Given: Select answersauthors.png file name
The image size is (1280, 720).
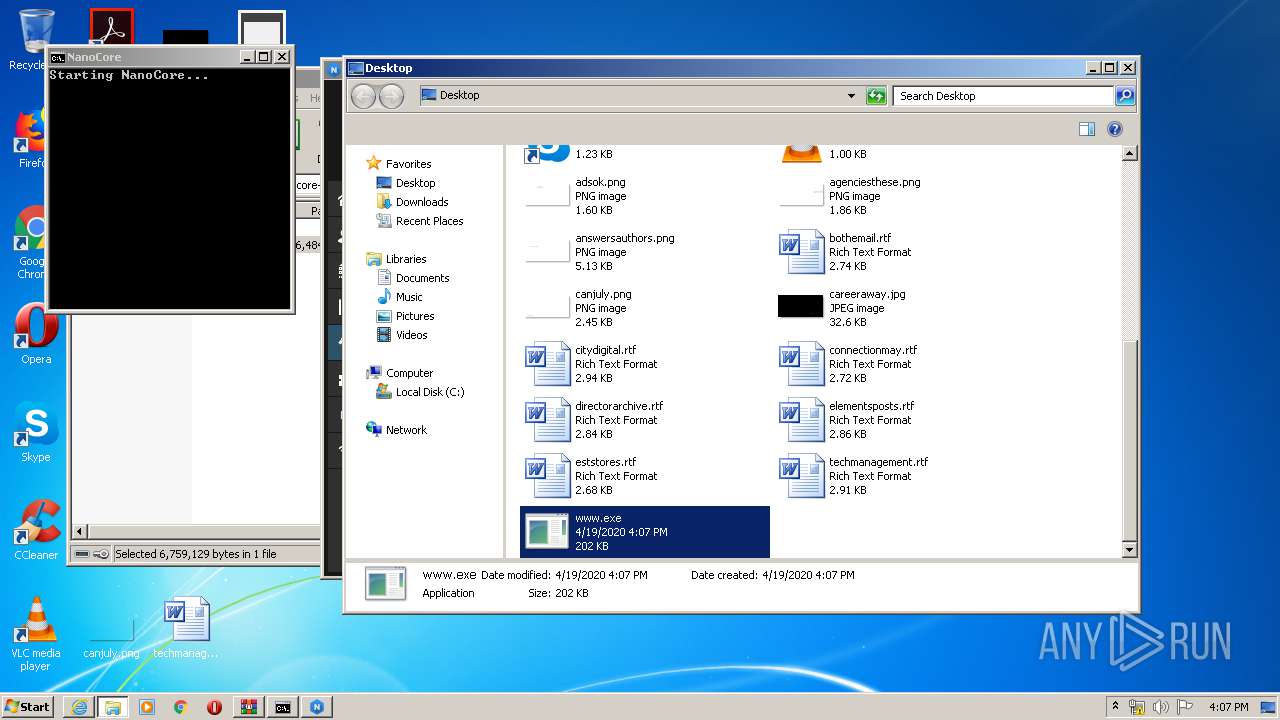Looking at the screenshot, I should click(624, 238).
